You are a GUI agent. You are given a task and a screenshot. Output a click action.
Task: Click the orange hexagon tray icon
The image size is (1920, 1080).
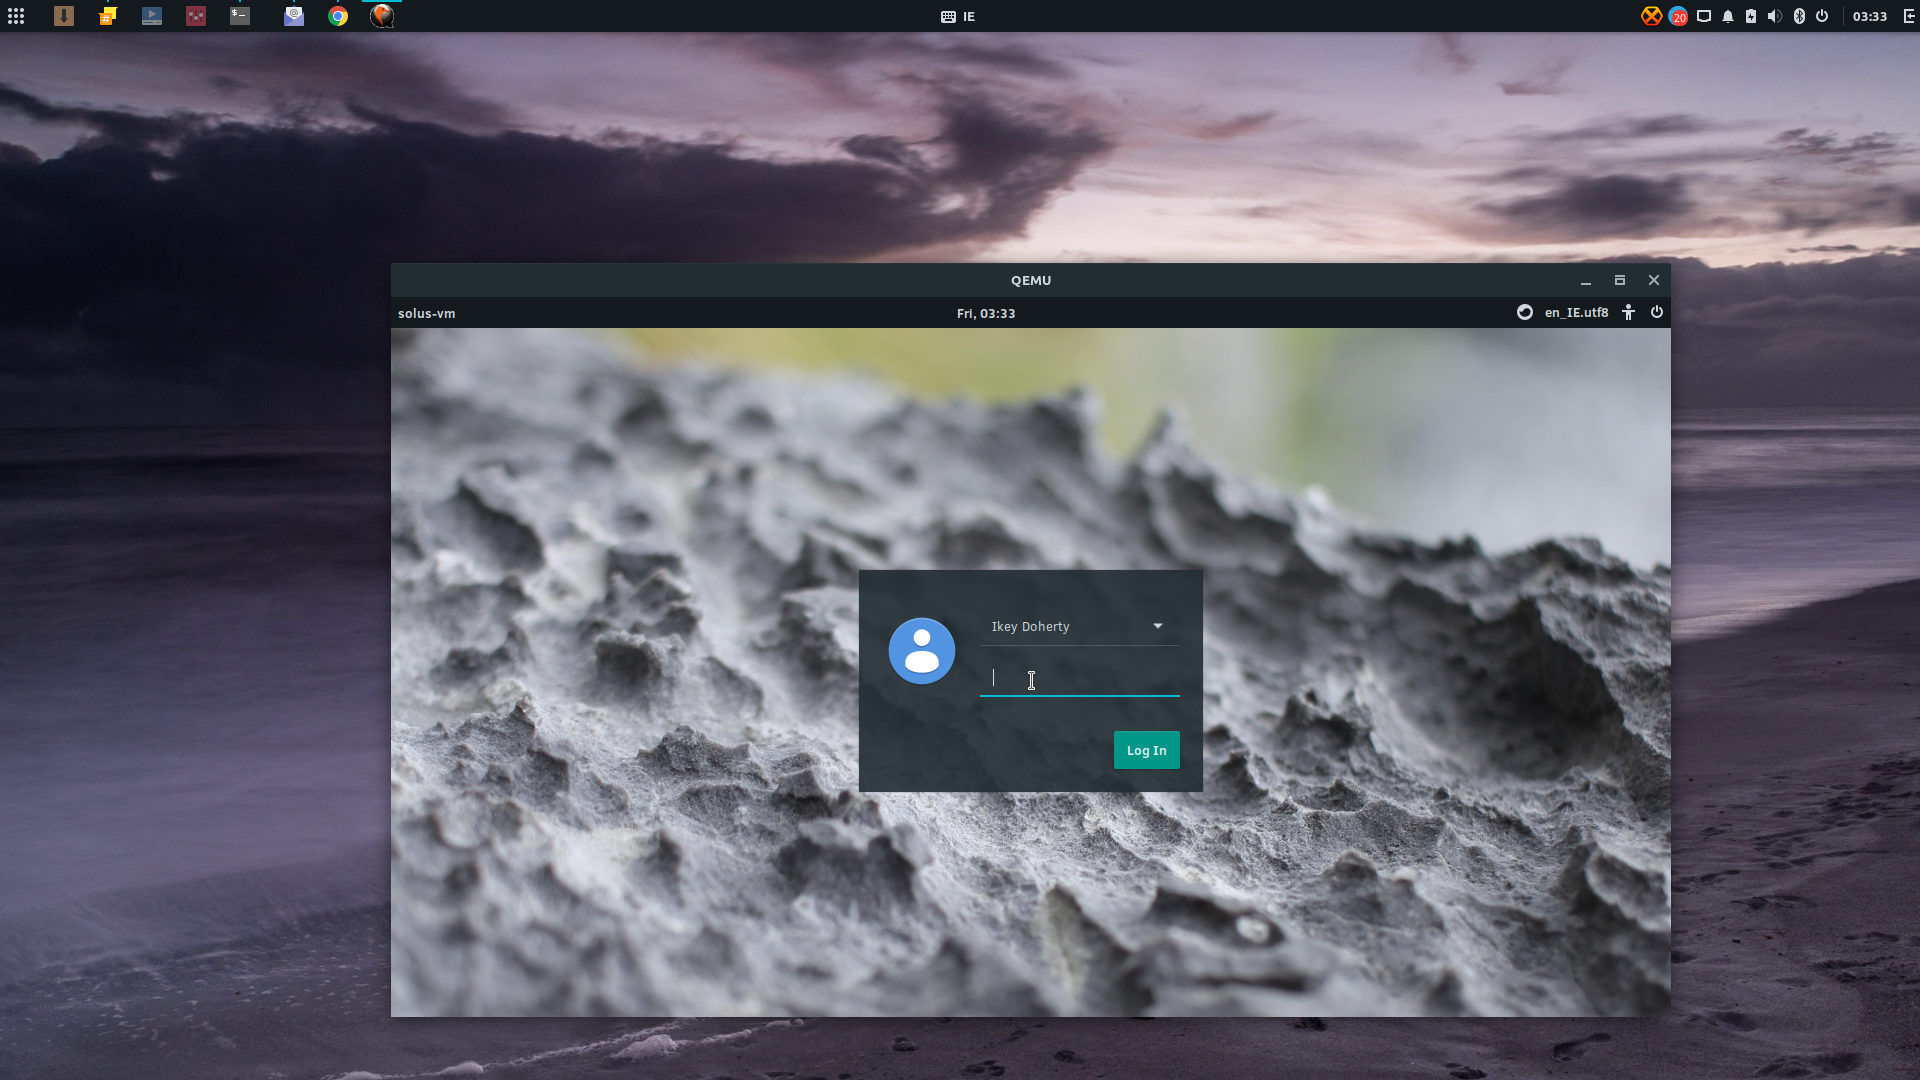click(x=1651, y=16)
